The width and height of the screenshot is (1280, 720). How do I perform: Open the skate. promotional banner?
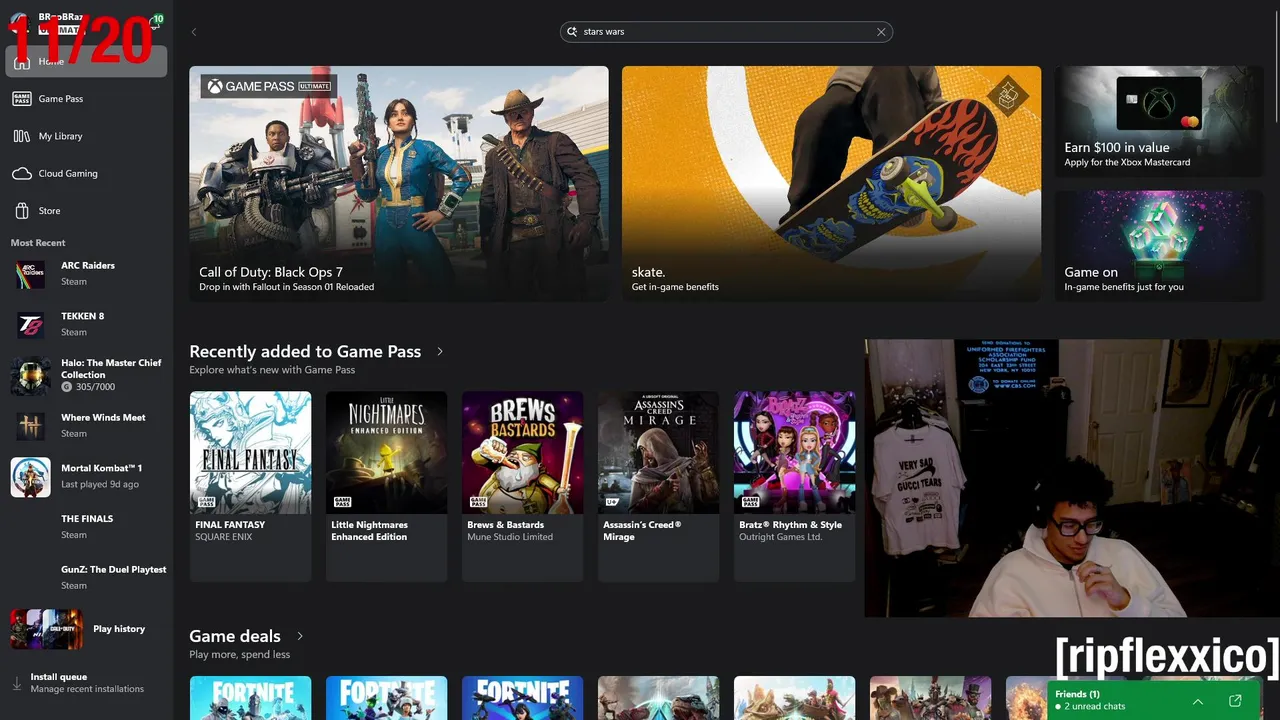(x=831, y=184)
